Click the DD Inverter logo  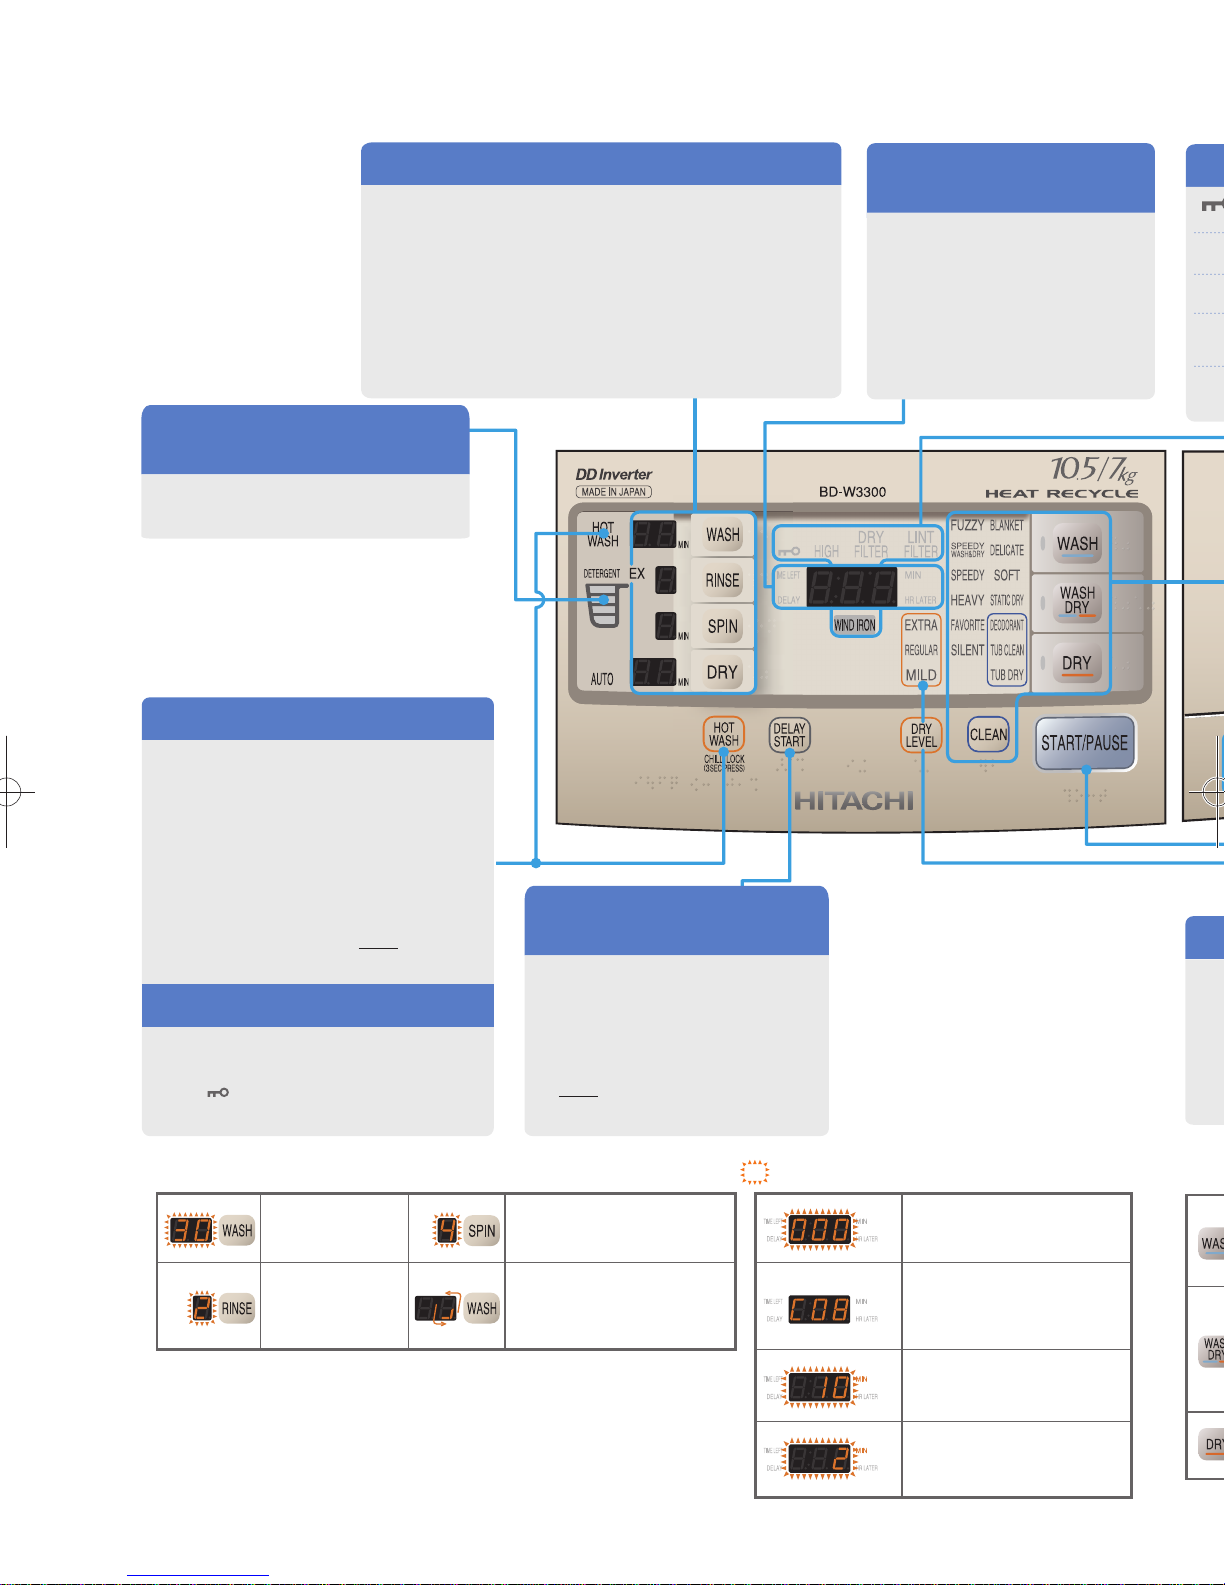[614, 474]
